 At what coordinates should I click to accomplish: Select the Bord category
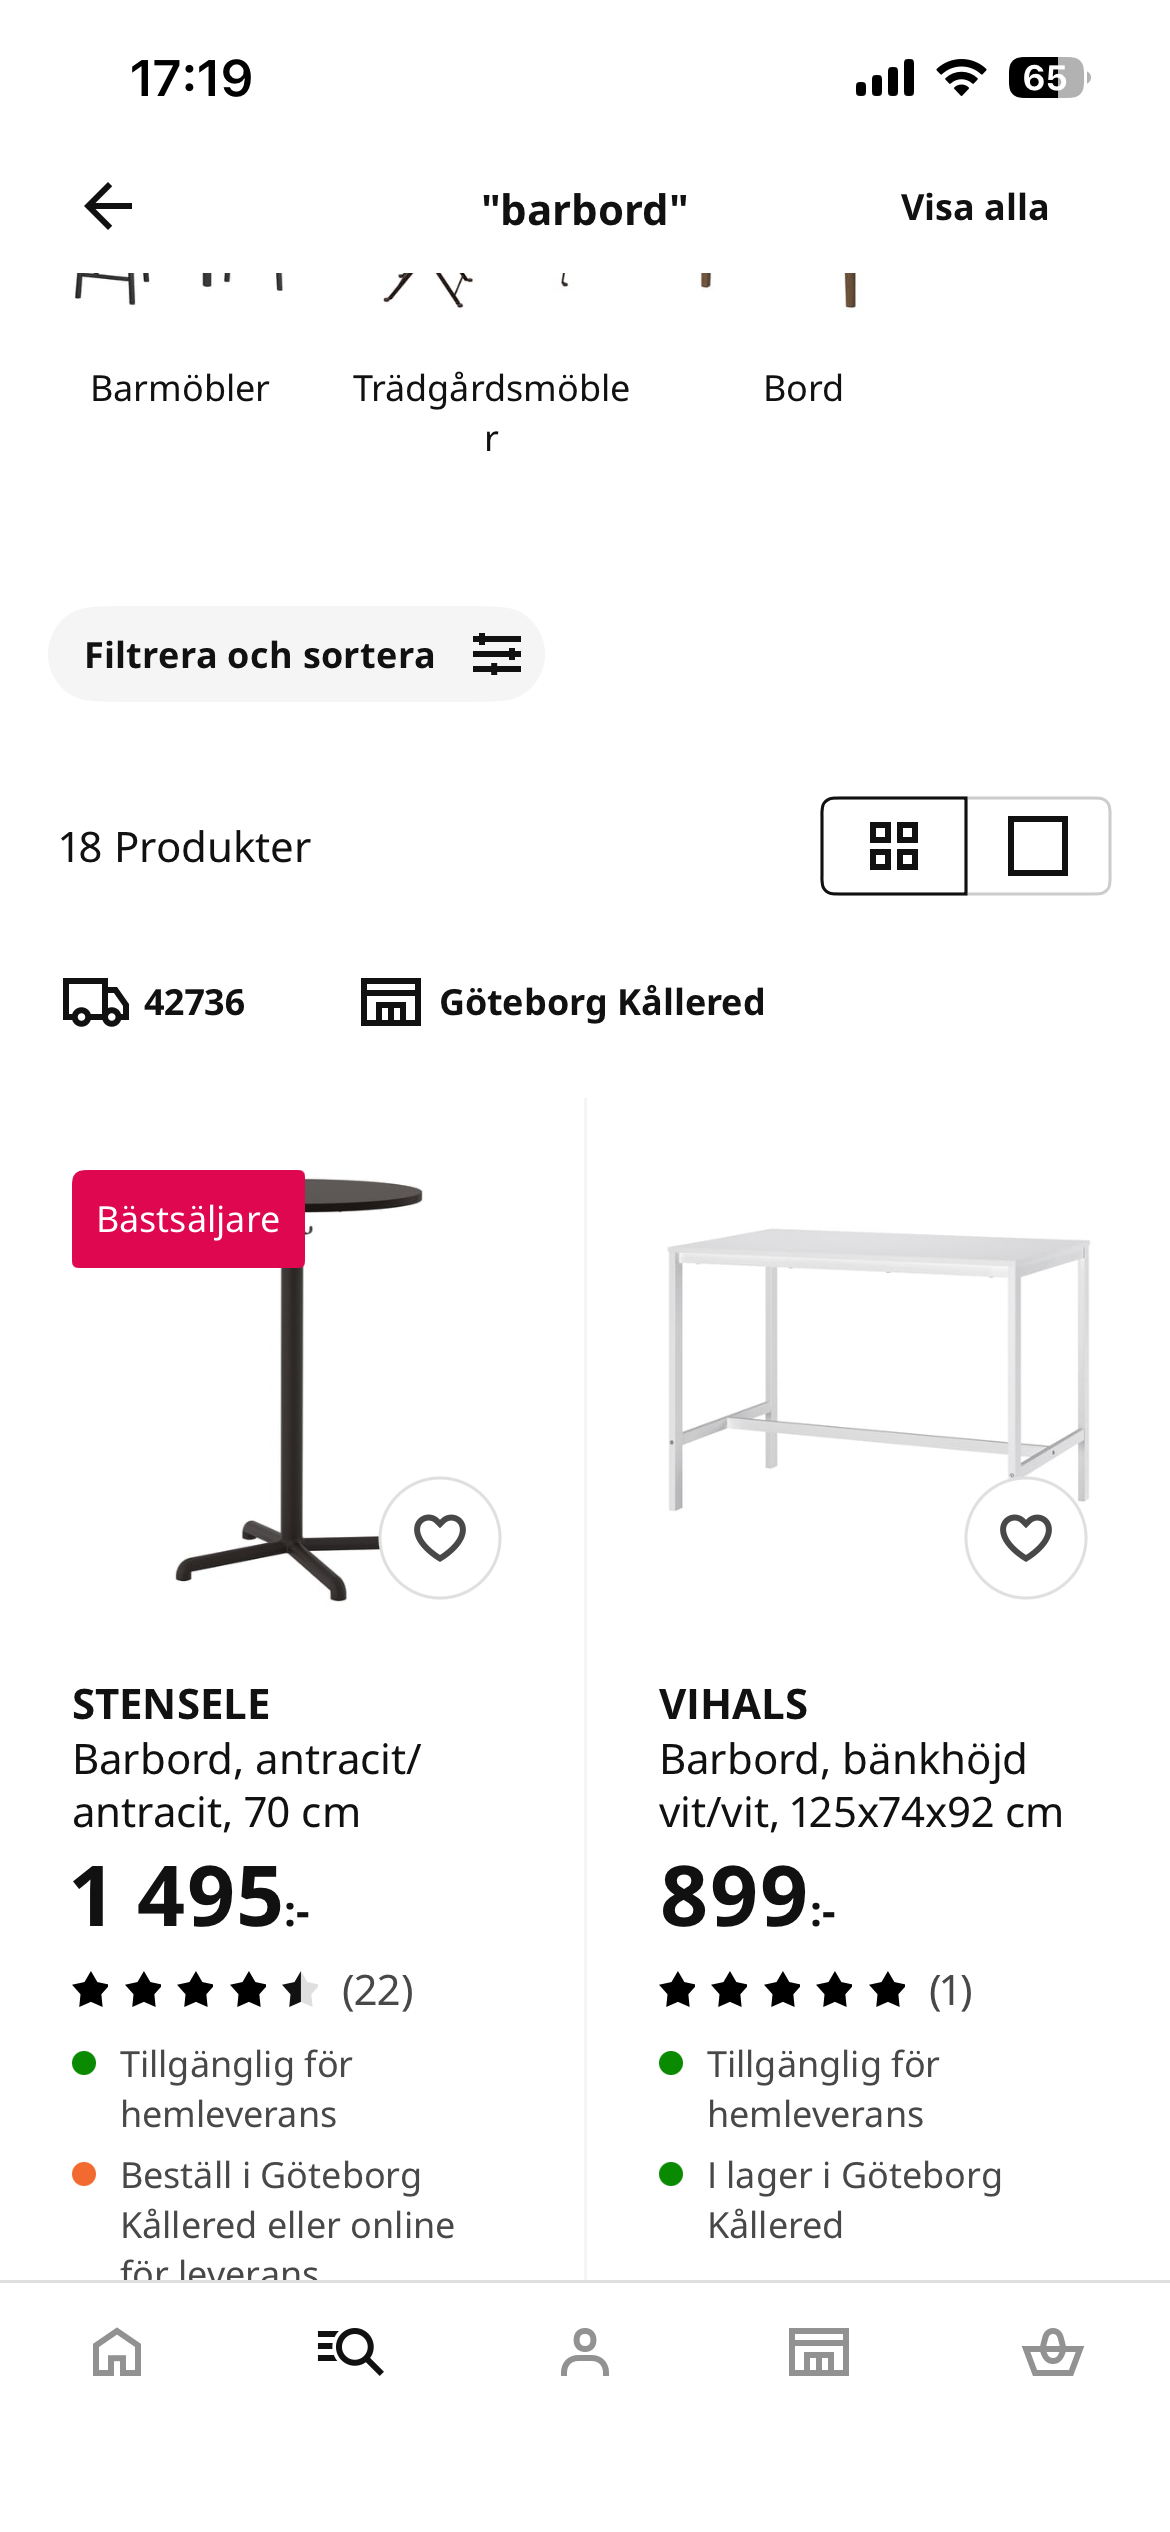(x=803, y=388)
